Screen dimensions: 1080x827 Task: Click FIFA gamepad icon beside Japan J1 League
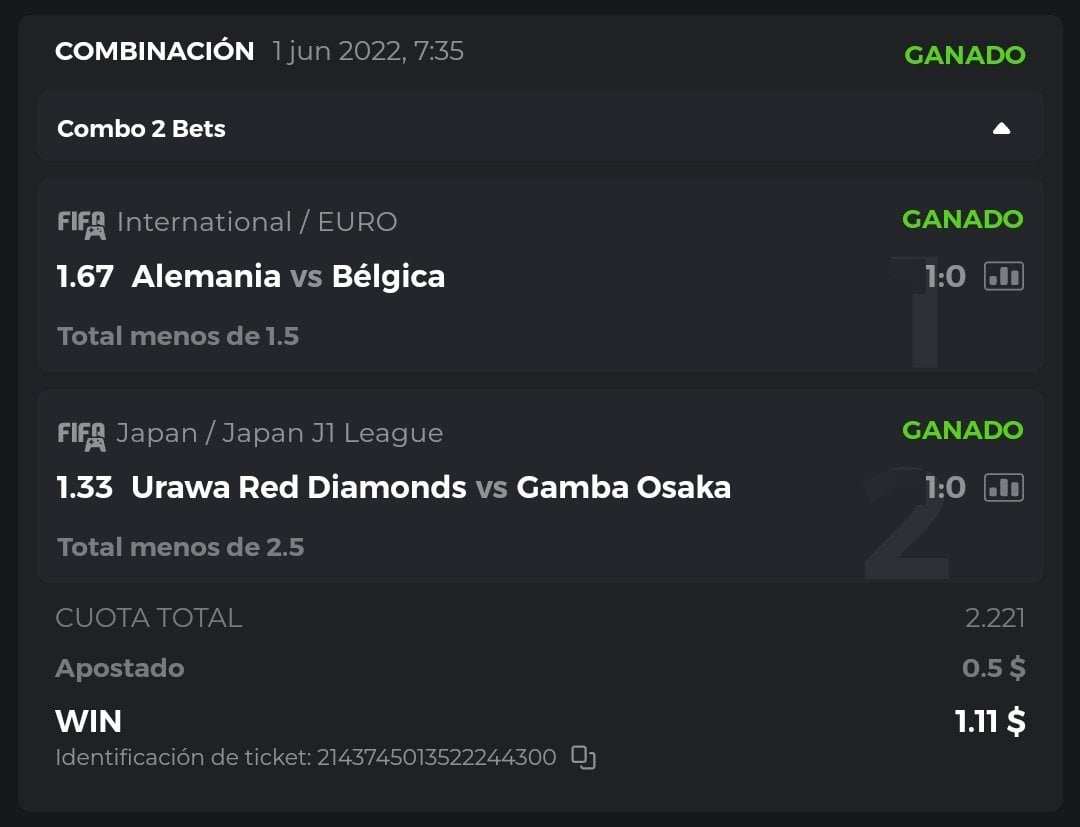tap(81, 434)
